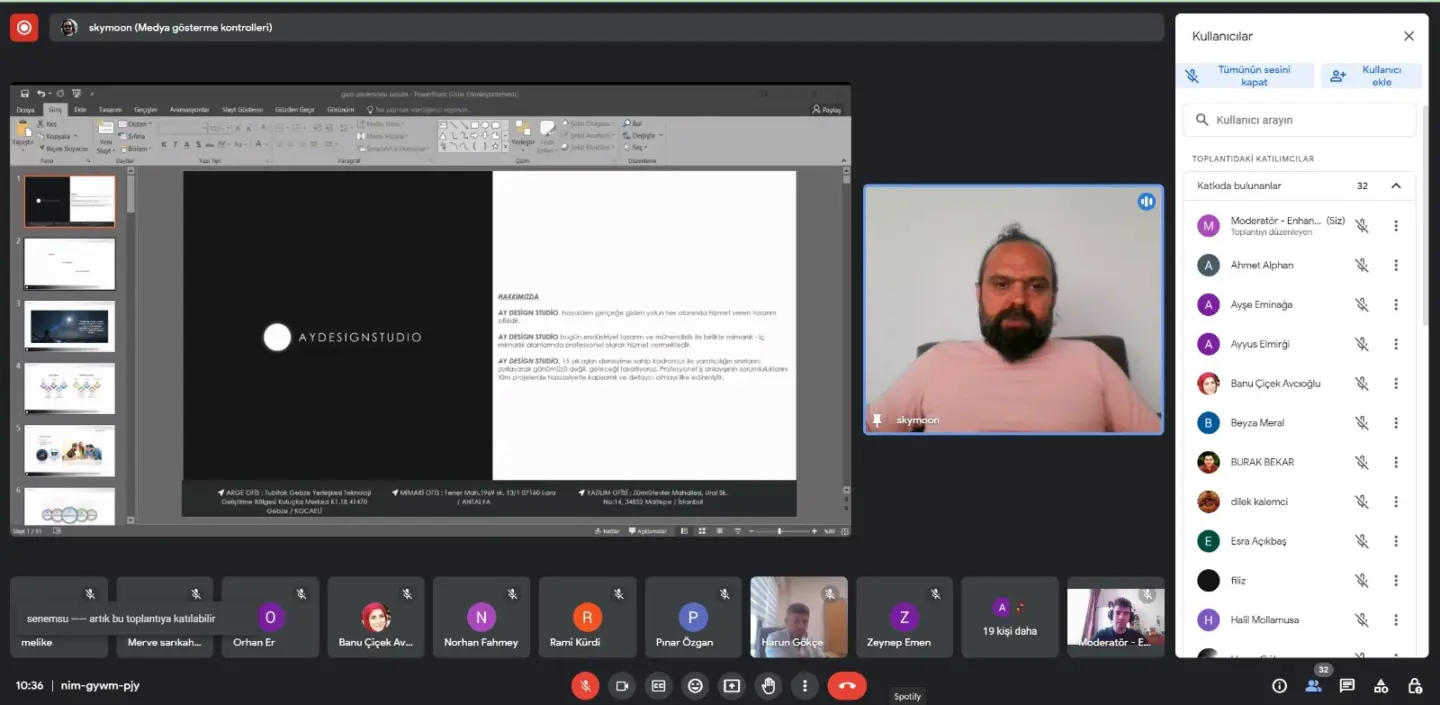Click the Kullanıcı arayın search field

pos(1300,120)
